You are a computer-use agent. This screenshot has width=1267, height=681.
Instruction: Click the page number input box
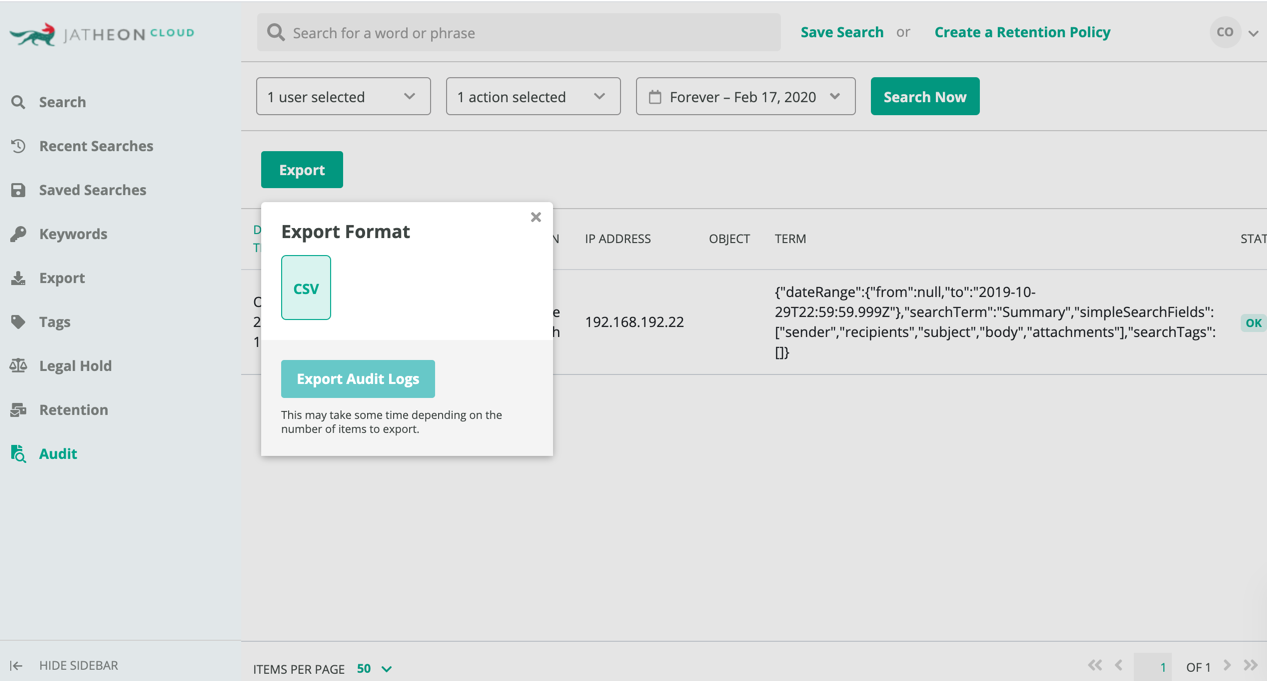1153,666
